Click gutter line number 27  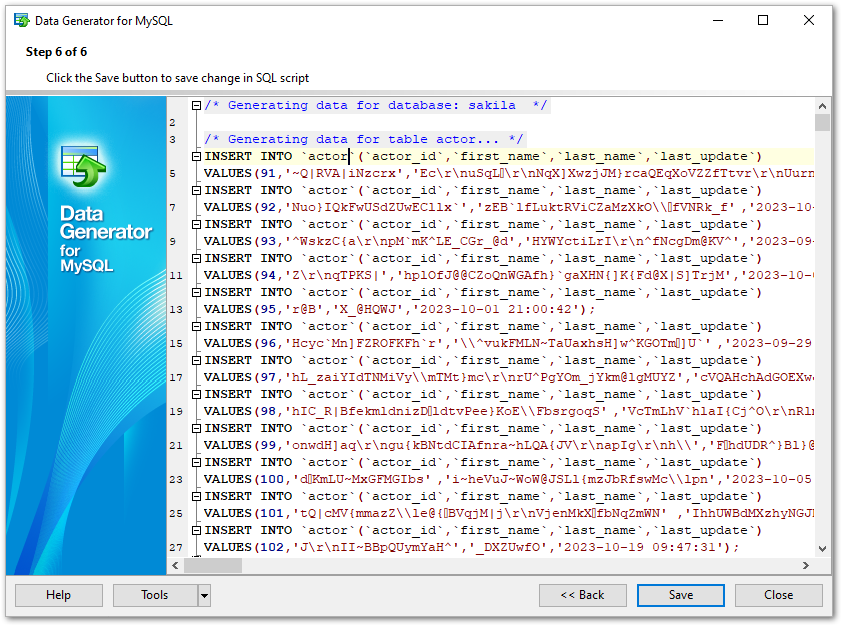(176, 548)
